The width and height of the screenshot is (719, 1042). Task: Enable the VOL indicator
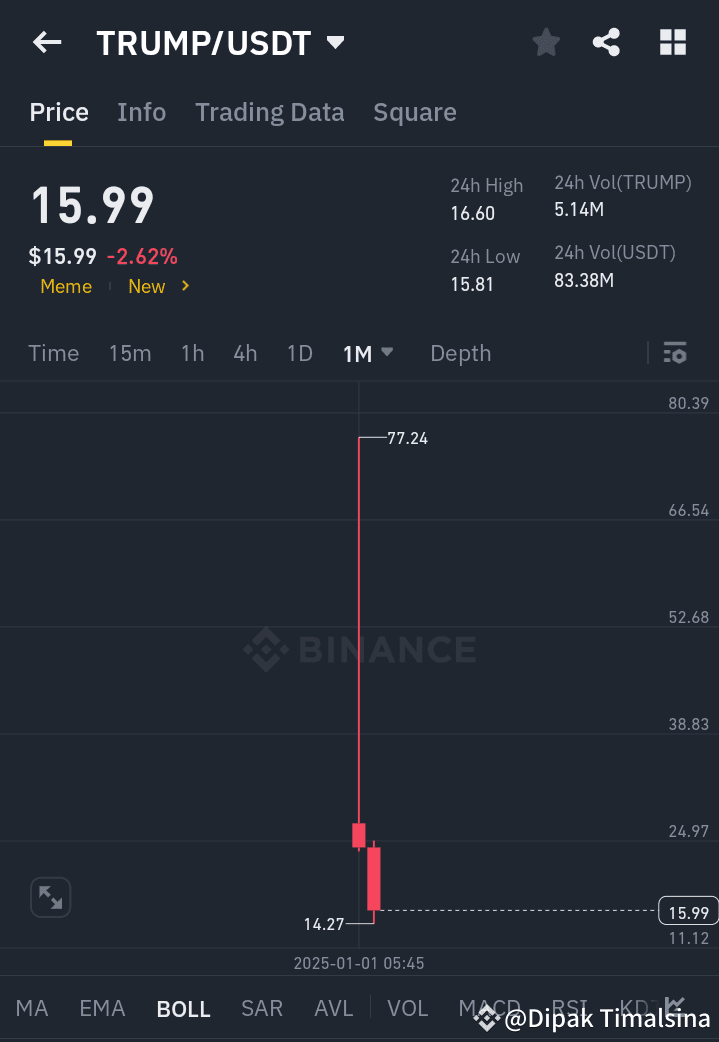407,1009
